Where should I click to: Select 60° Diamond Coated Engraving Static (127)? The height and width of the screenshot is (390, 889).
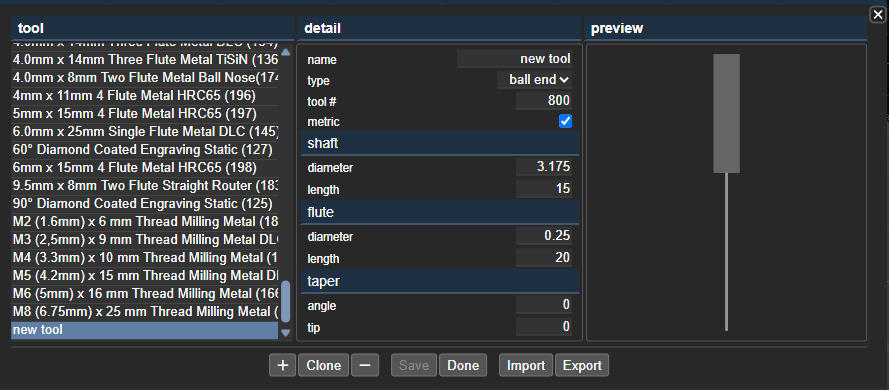(145, 150)
